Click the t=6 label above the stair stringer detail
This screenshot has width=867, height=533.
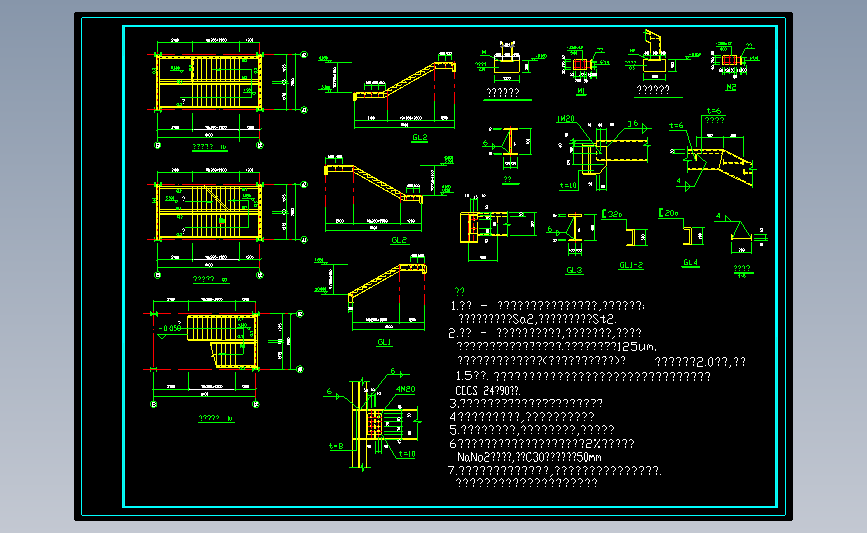coord(714,111)
